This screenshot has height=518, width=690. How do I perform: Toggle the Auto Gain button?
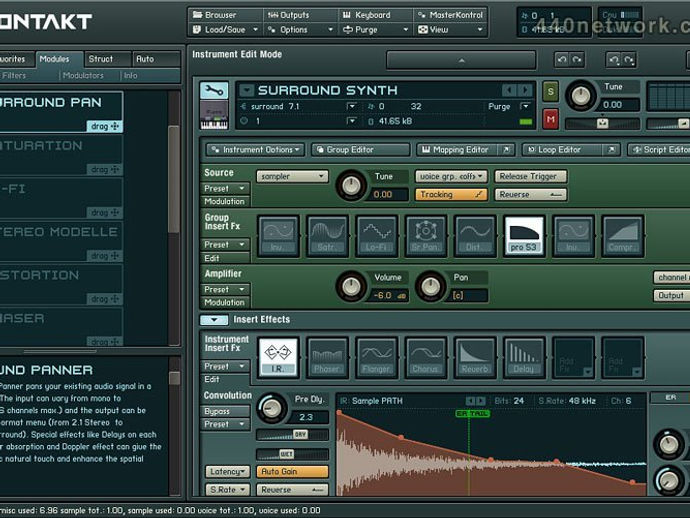click(292, 472)
